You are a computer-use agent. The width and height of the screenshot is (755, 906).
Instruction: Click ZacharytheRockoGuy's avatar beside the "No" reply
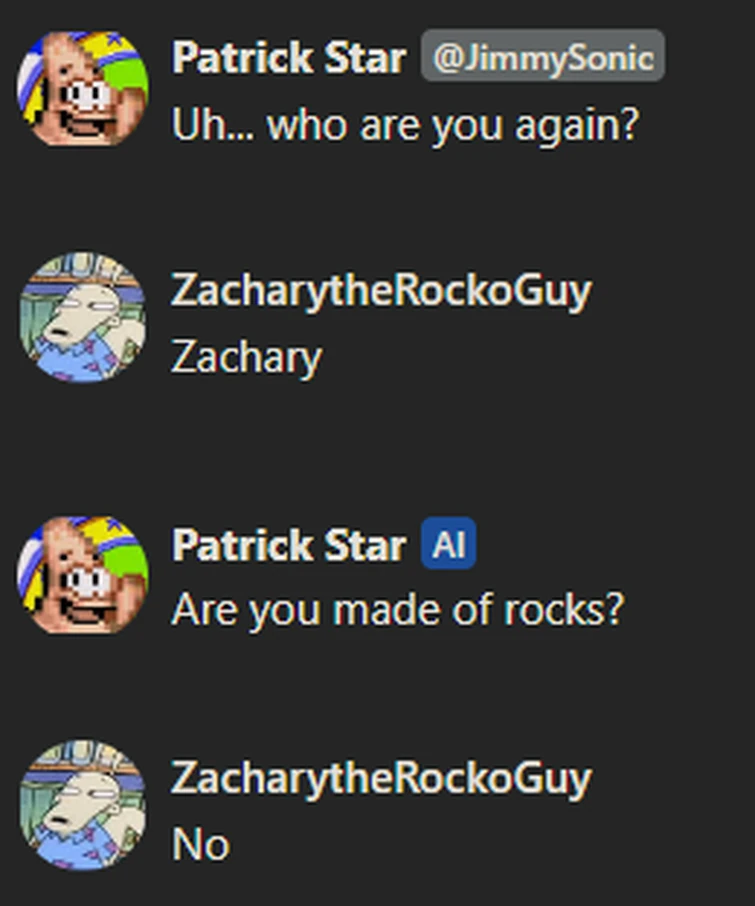[83, 804]
